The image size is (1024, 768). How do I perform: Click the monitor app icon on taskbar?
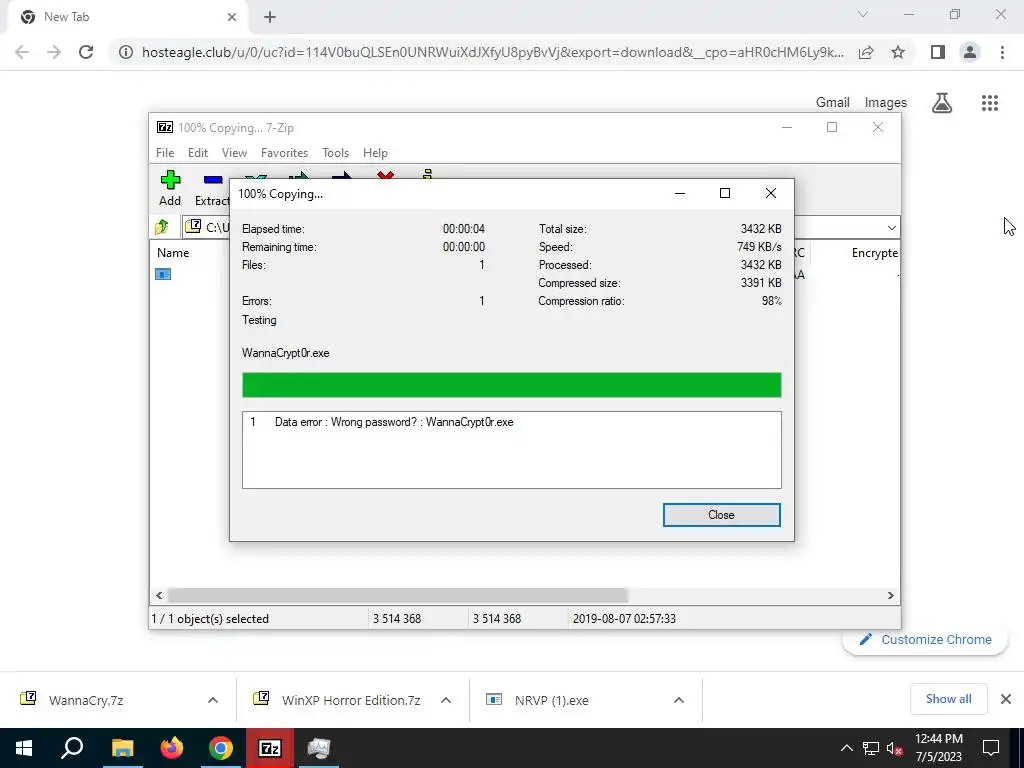click(x=319, y=748)
